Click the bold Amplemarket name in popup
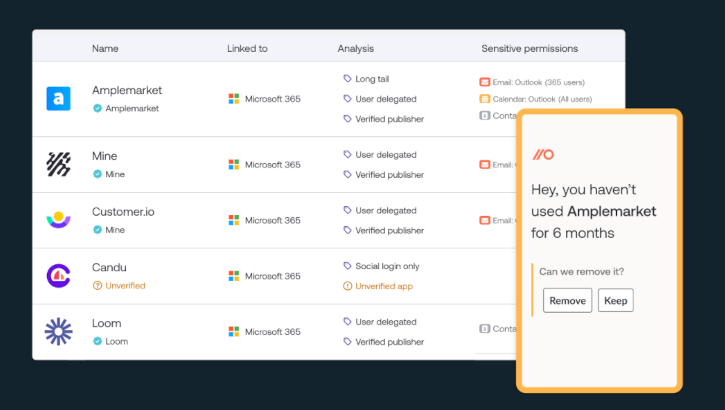The width and height of the screenshot is (725, 410). point(612,211)
